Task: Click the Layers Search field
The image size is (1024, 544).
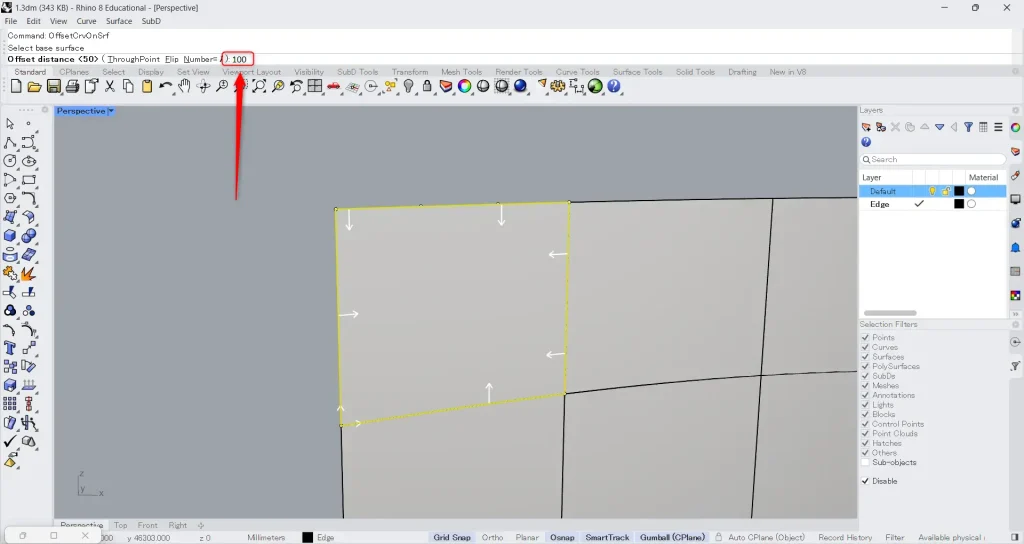Action: coord(933,159)
